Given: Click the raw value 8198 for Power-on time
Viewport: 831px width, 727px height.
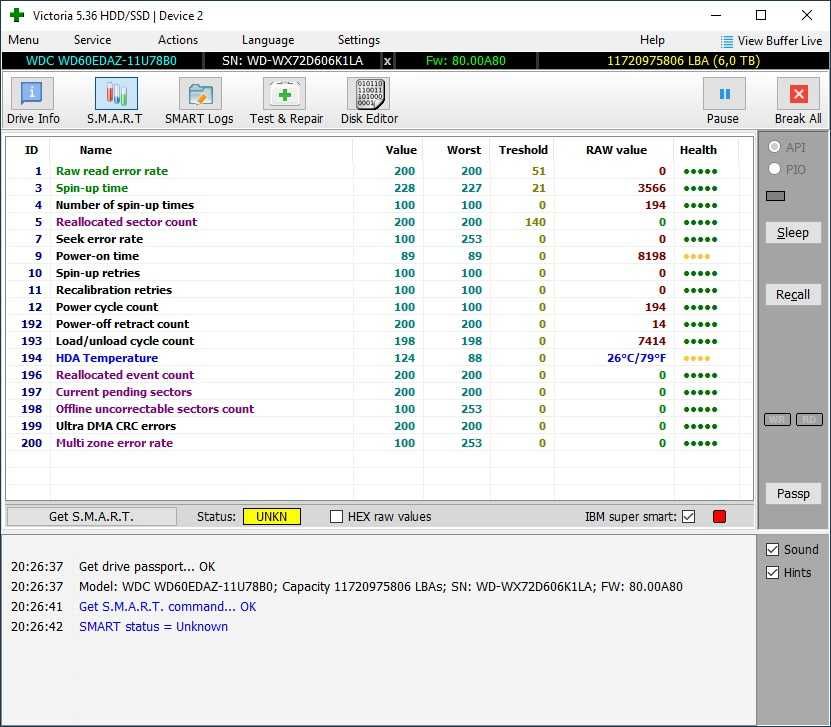Looking at the screenshot, I should coord(652,256).
